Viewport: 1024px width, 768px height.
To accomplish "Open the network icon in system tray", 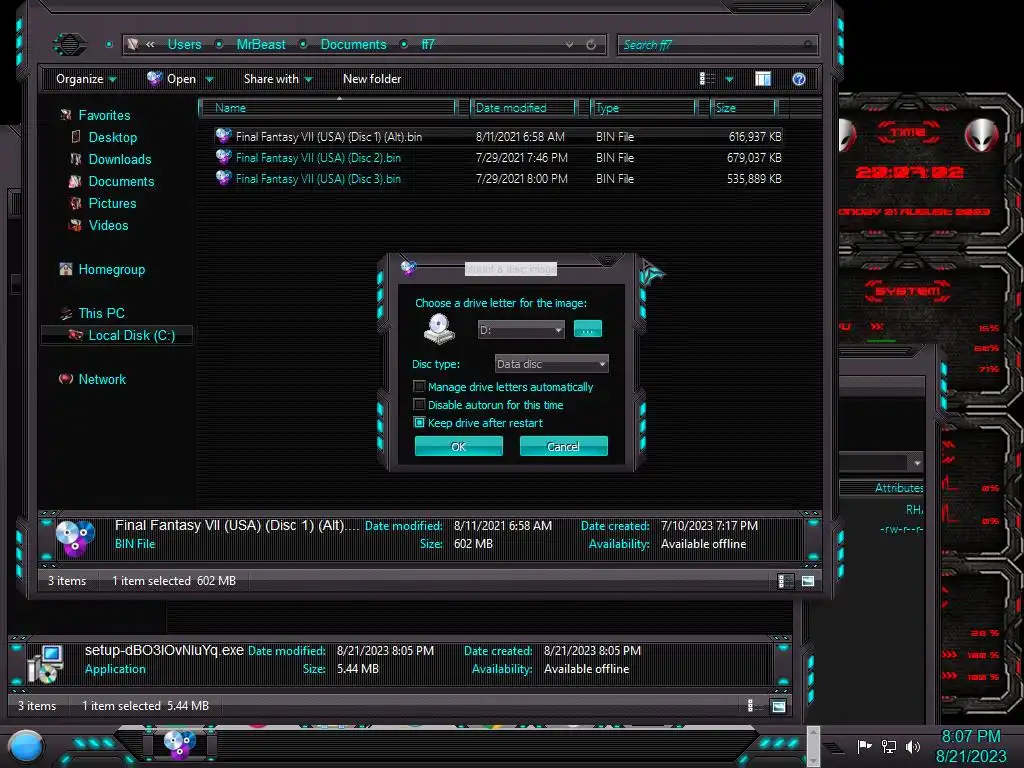I will pos(889,746).
